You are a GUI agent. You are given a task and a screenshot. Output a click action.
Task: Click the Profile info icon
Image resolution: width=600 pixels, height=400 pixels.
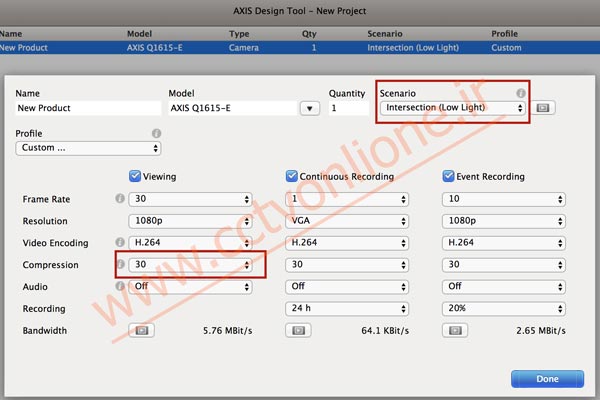point(156,133)
